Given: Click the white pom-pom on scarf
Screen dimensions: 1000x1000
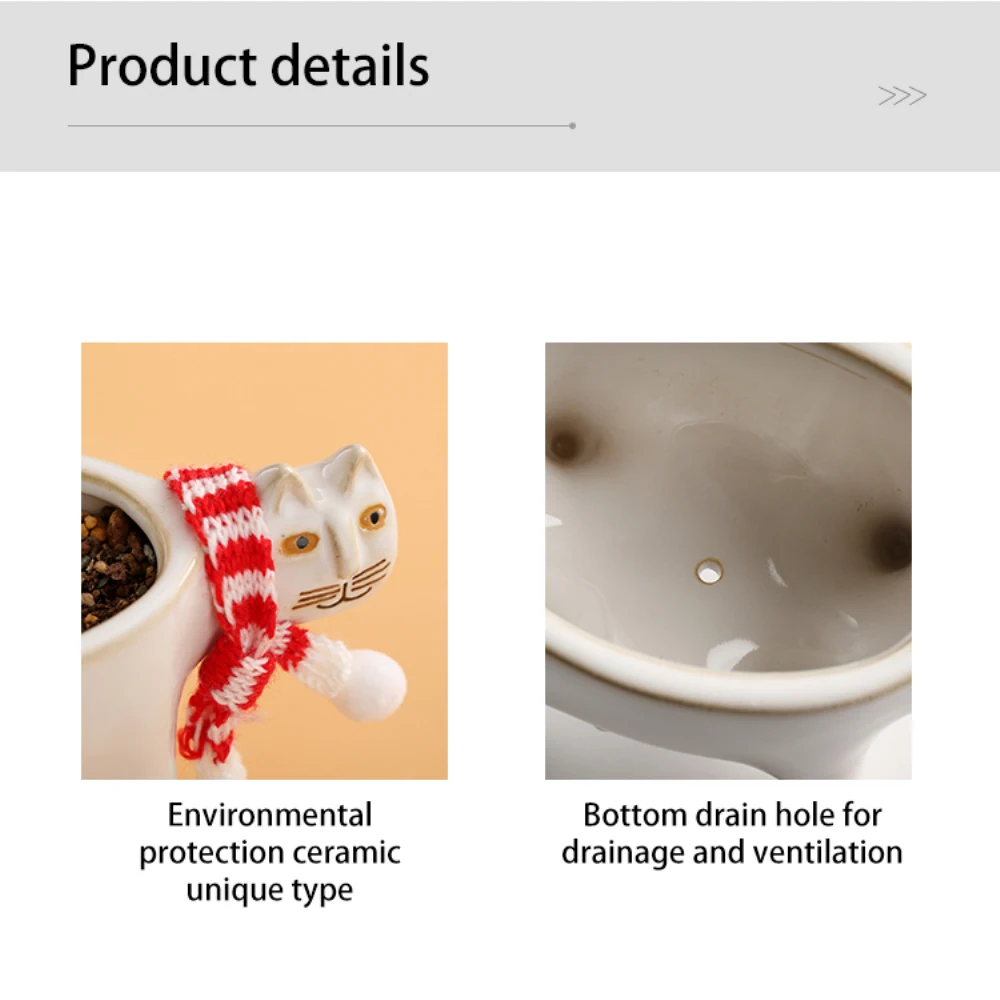Looking at the screenshot, I should click(375, 684).
